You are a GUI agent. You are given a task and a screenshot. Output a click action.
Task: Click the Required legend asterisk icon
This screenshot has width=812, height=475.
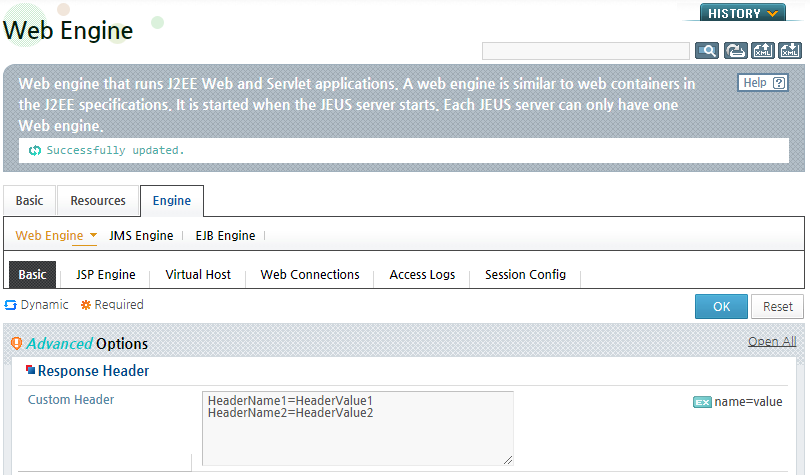[x=86, y=305]
